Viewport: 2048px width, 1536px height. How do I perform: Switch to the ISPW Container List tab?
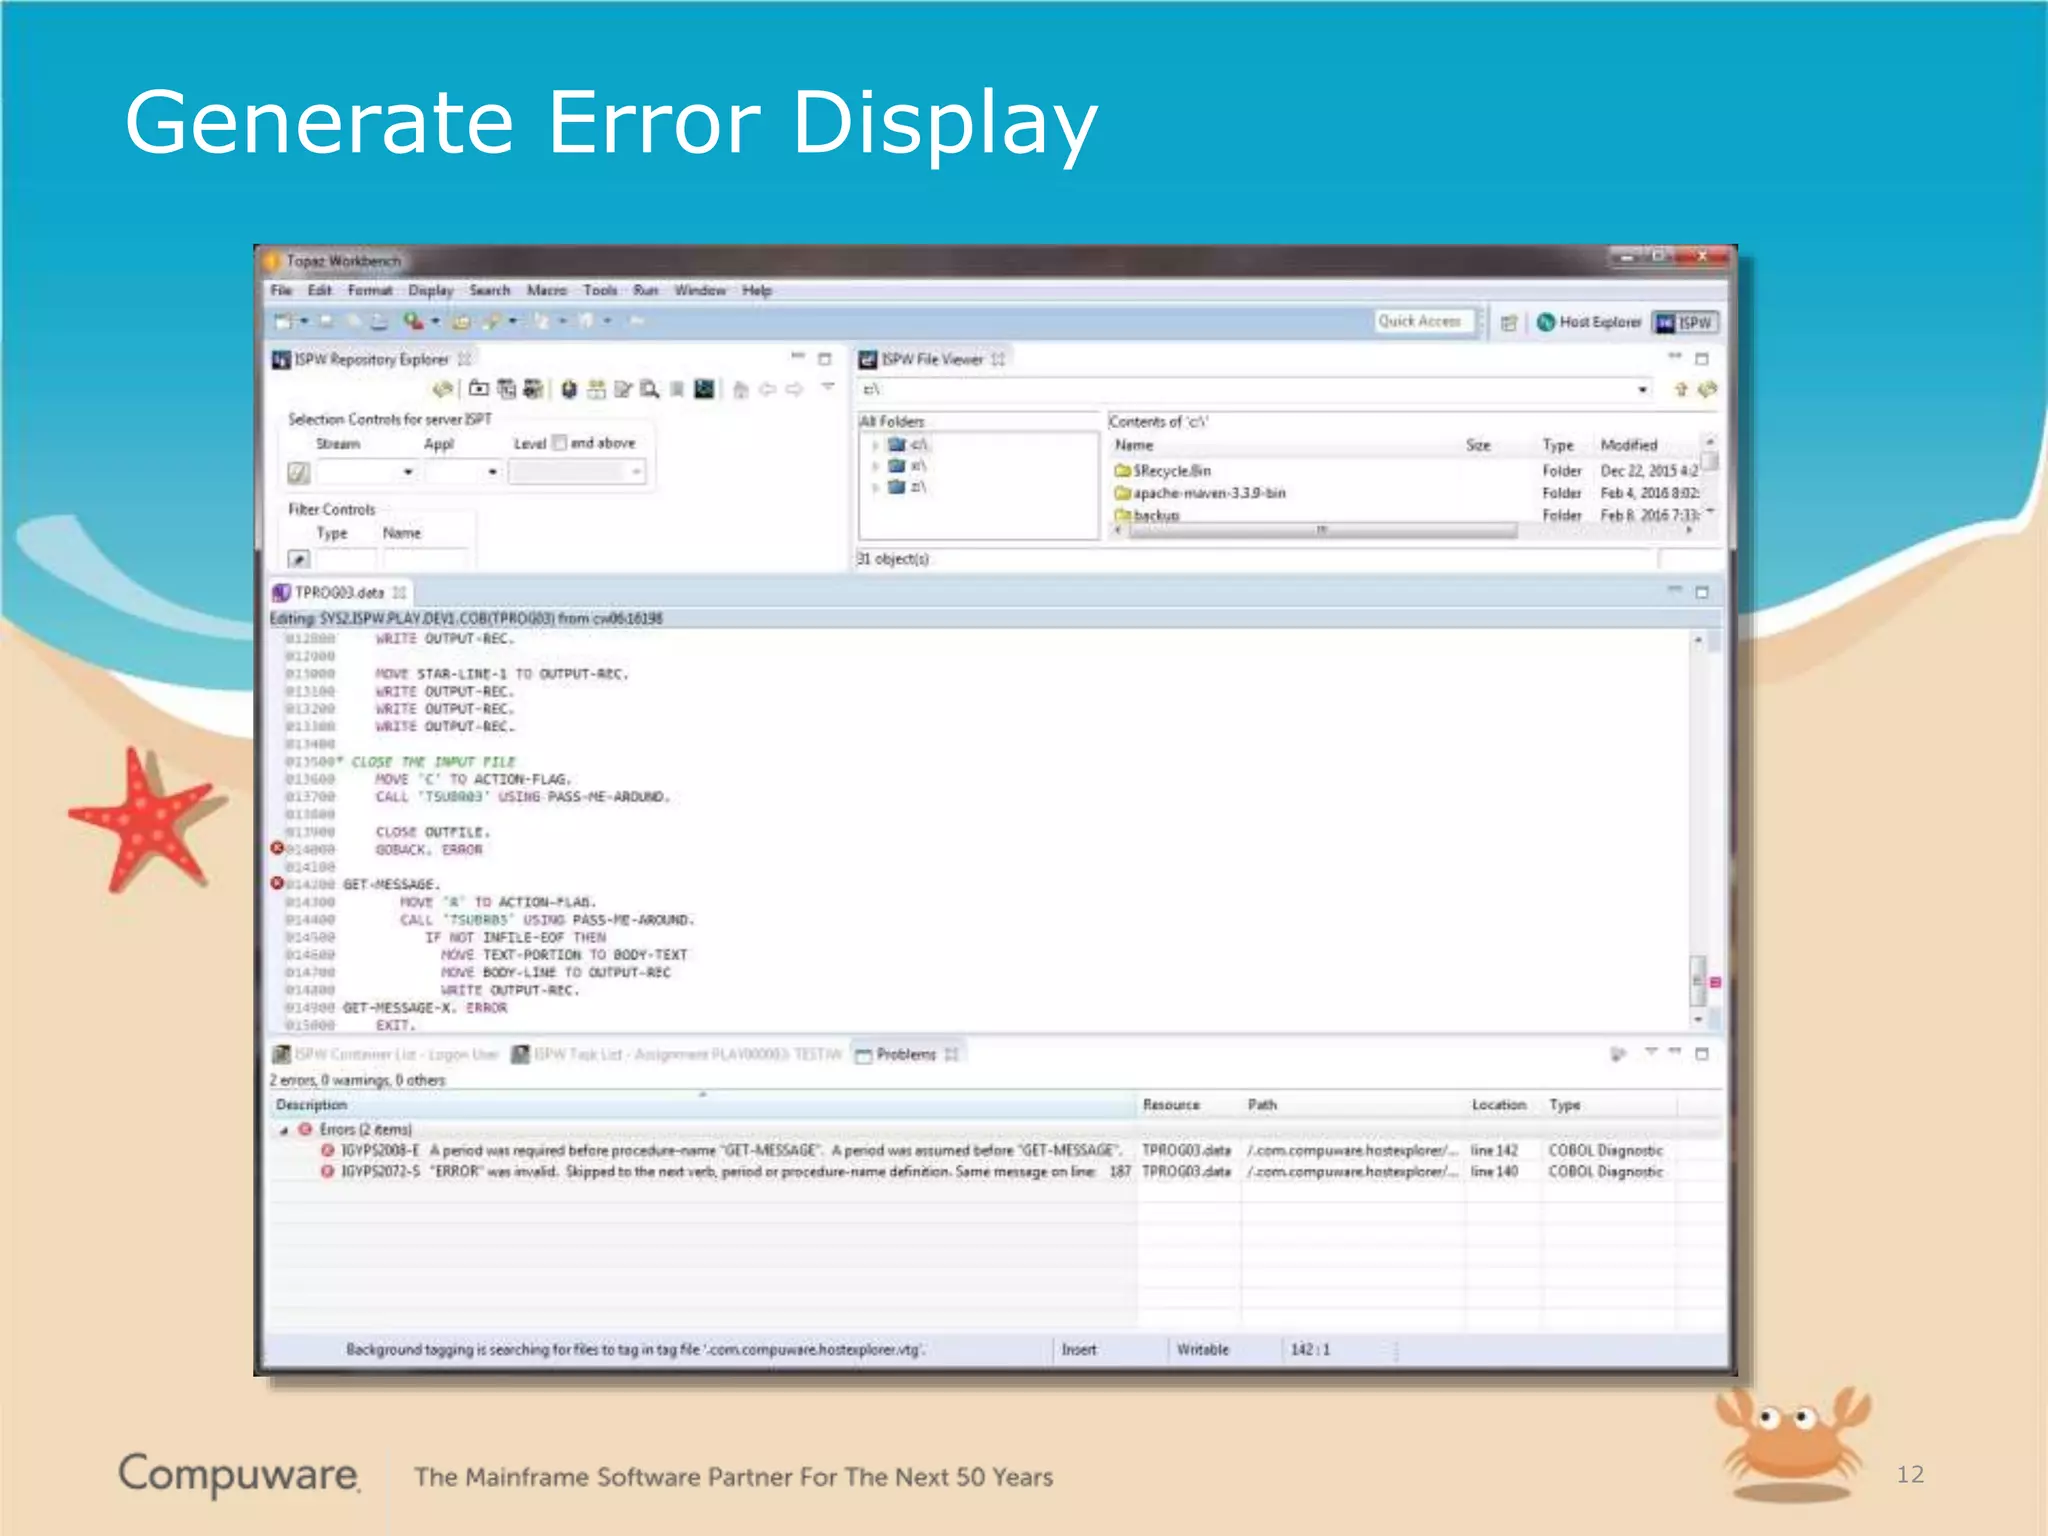386,1054
